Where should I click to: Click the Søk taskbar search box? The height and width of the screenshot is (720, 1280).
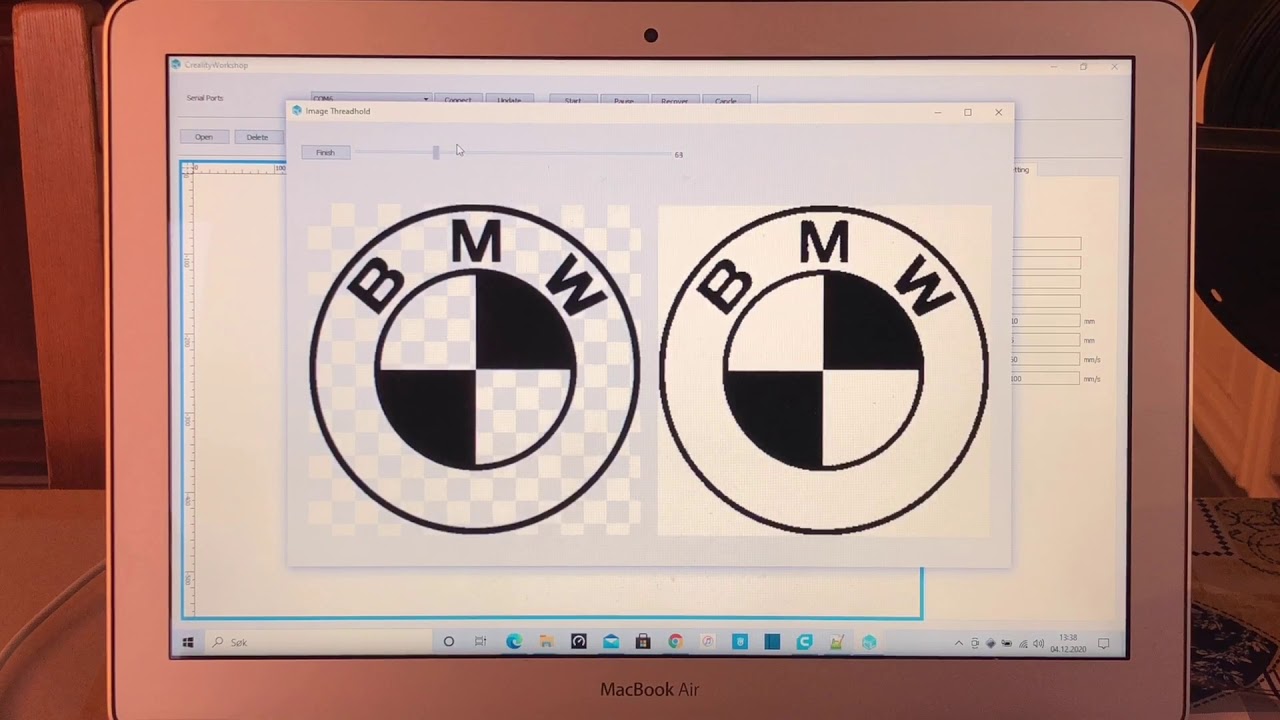[x=318, y=642]
